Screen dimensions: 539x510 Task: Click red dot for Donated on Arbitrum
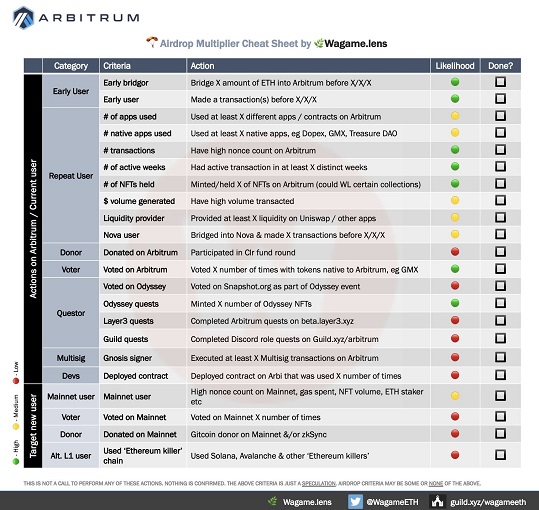(x=455, y=252)
